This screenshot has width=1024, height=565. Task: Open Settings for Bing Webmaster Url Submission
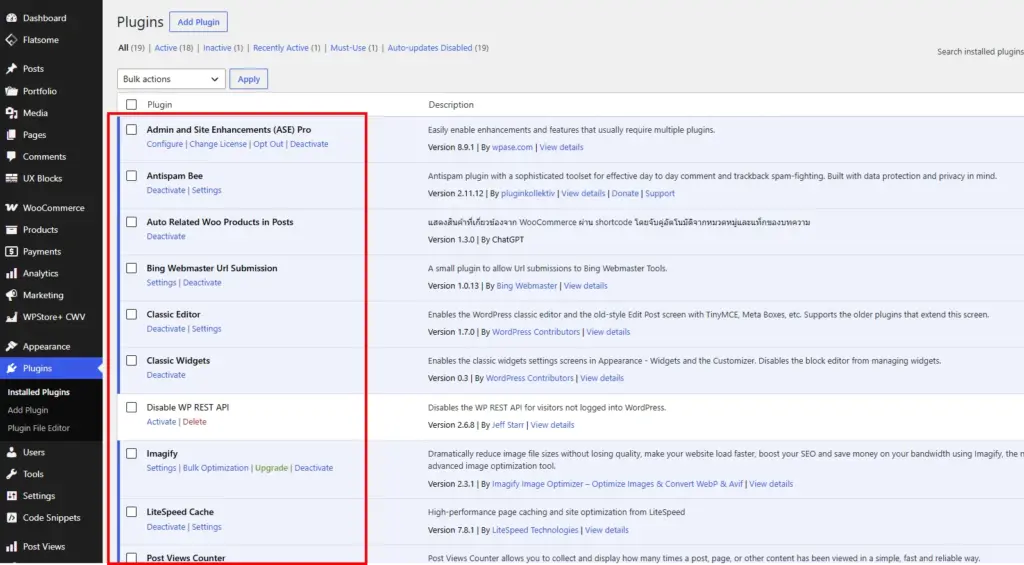(x=161, y=283)
